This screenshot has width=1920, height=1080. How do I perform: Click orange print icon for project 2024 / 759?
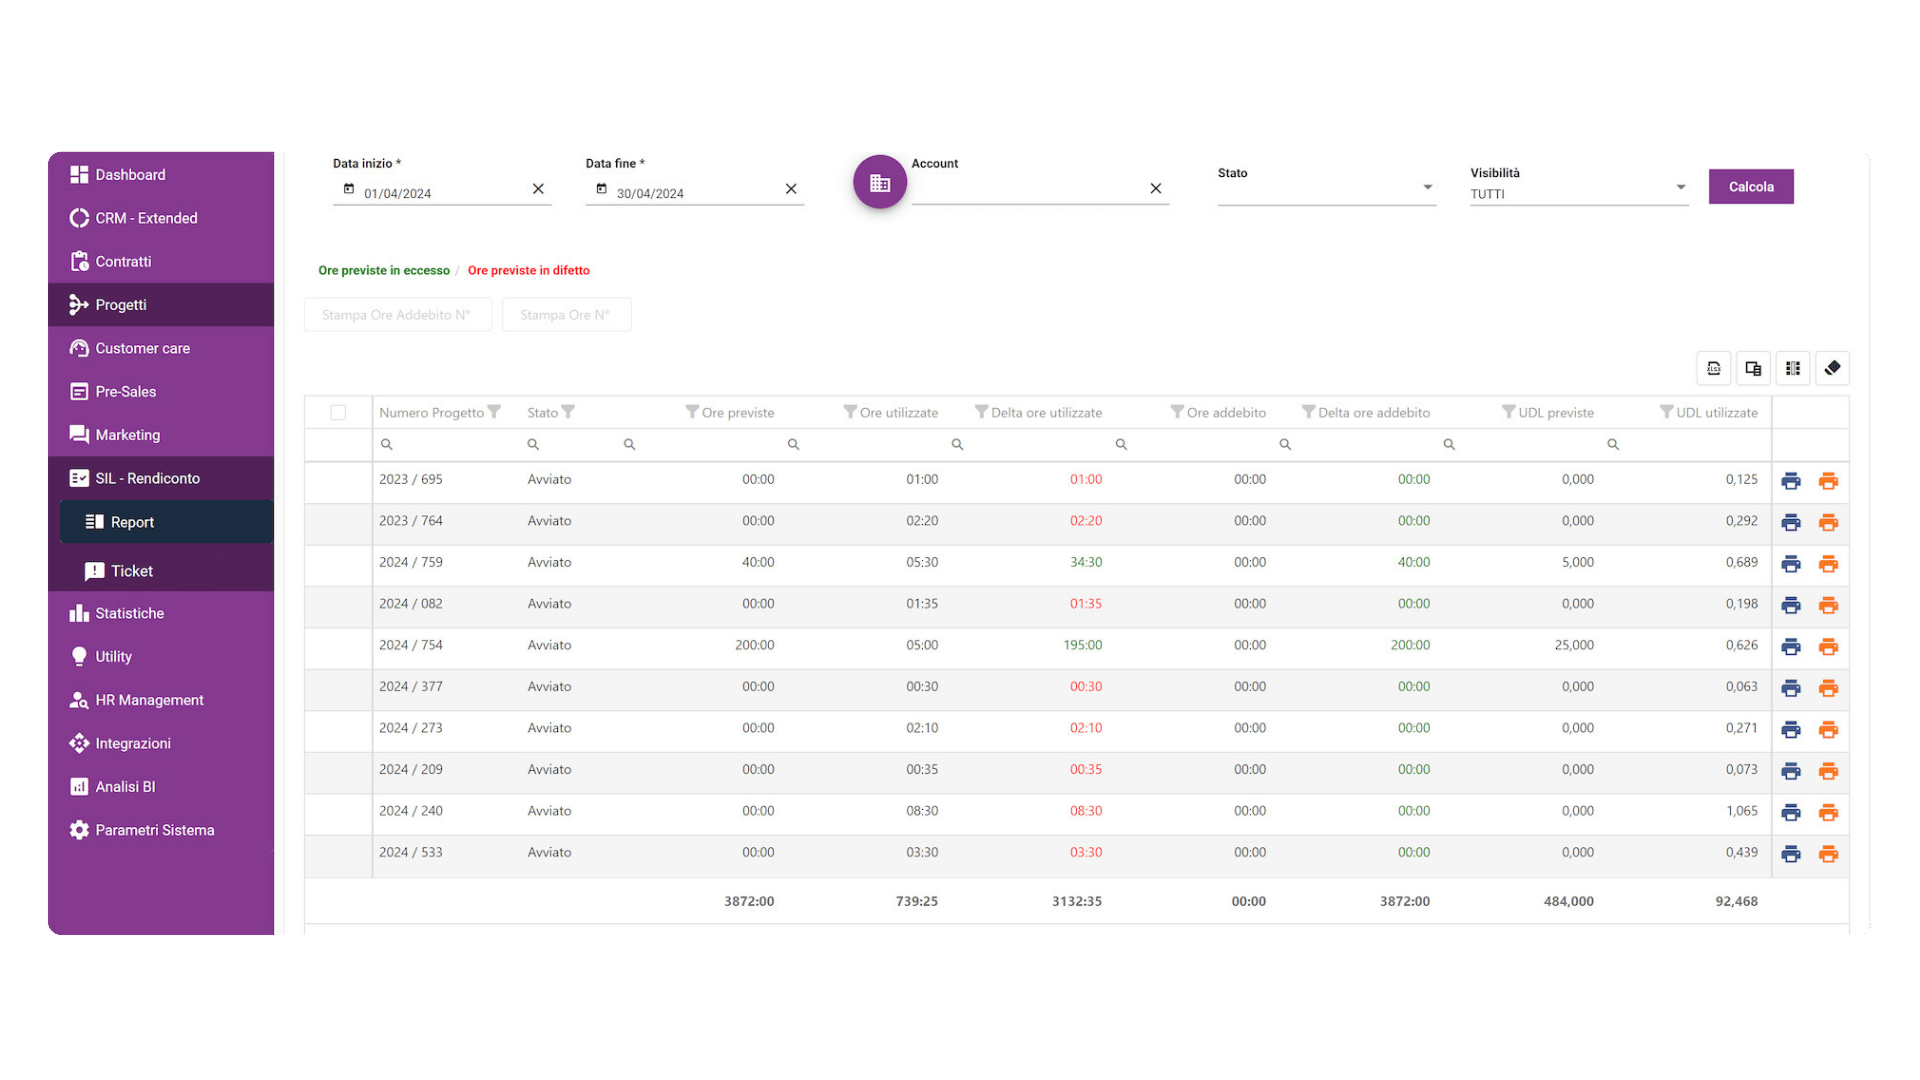1828,564
